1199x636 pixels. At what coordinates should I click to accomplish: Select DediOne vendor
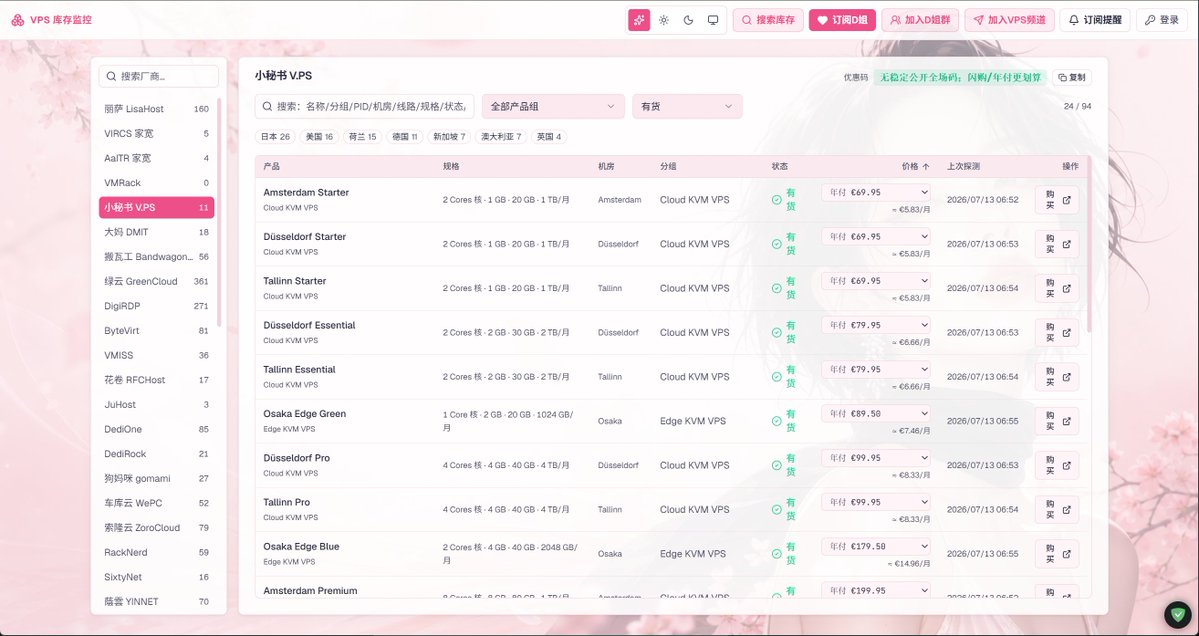(157, 429)
